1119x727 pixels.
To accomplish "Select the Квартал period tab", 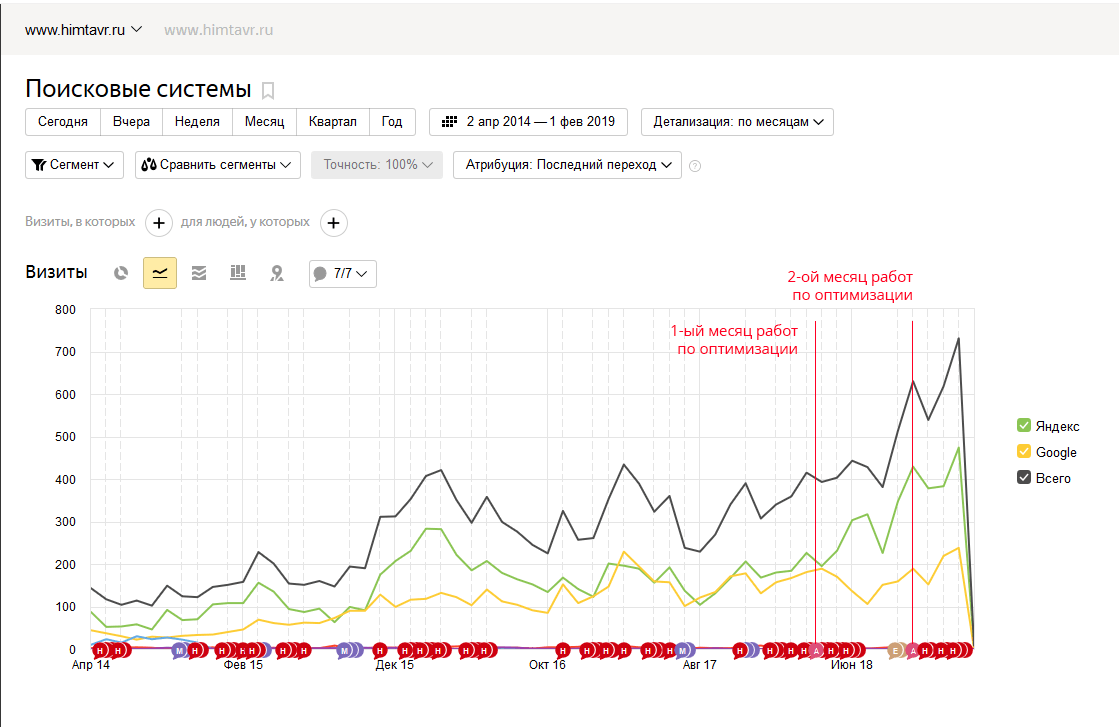I will tap(333, 122).
